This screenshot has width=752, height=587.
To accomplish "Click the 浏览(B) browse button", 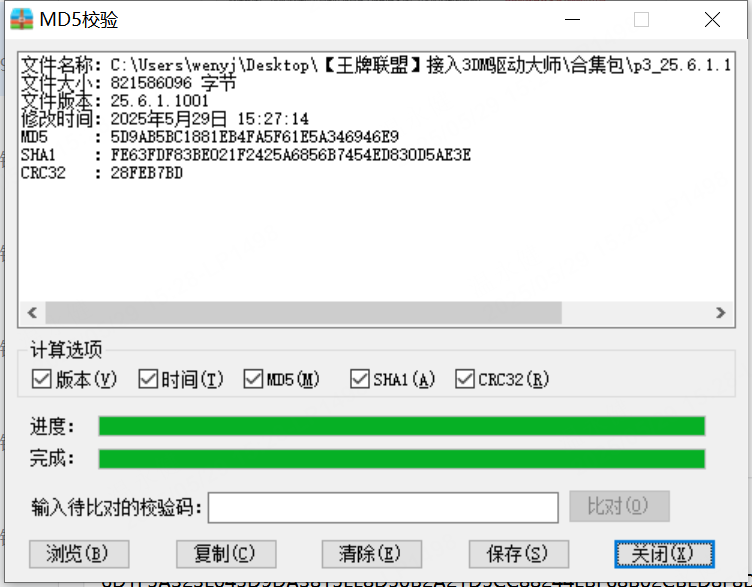I will click(x=79, y=554).
